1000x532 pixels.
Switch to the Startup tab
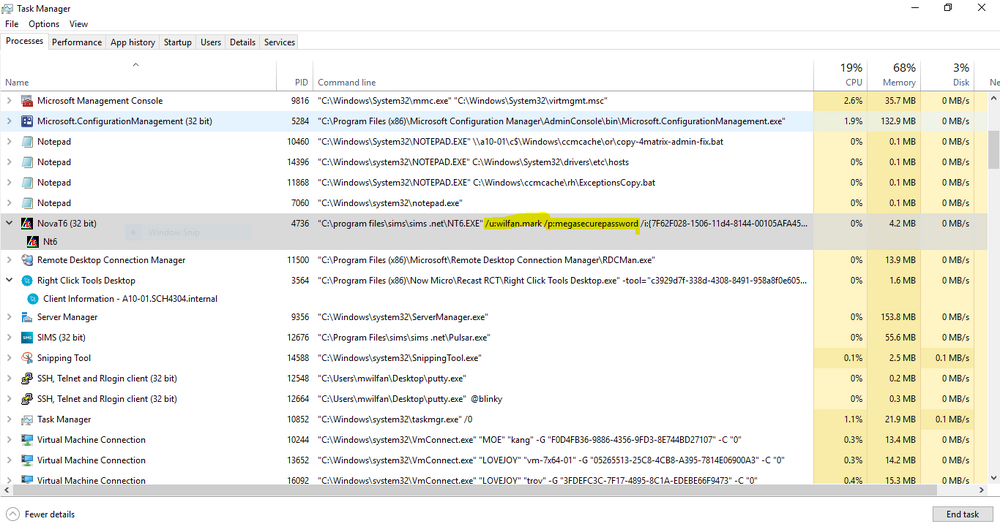[177, 42]
